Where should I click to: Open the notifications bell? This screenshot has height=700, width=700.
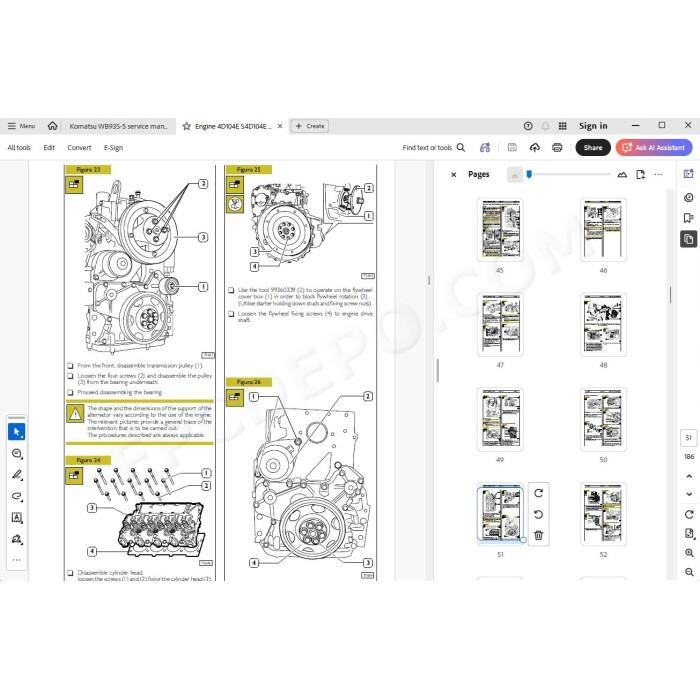545,126
